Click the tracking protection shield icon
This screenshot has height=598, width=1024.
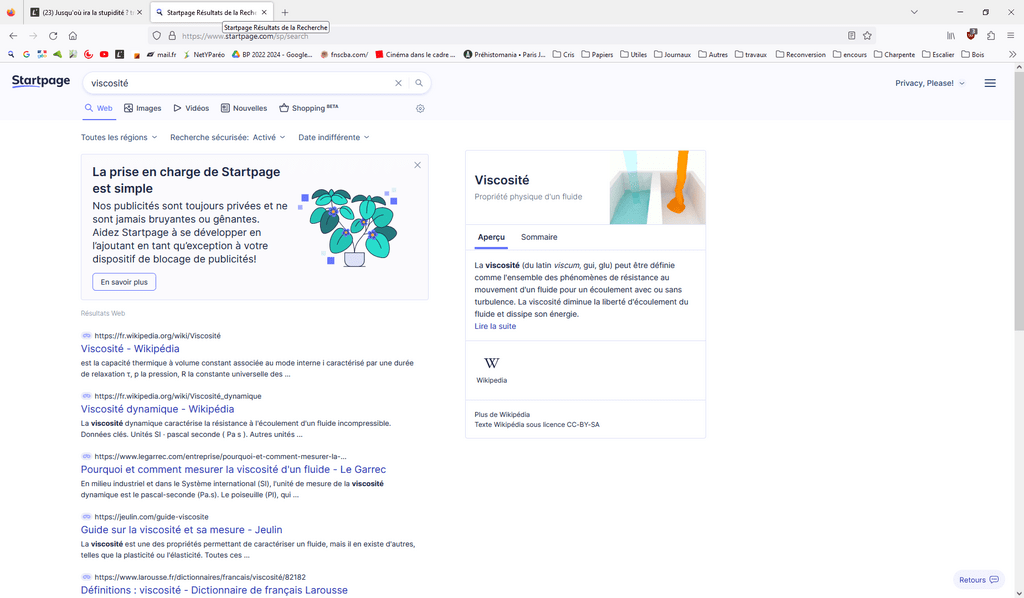[157, 36]
